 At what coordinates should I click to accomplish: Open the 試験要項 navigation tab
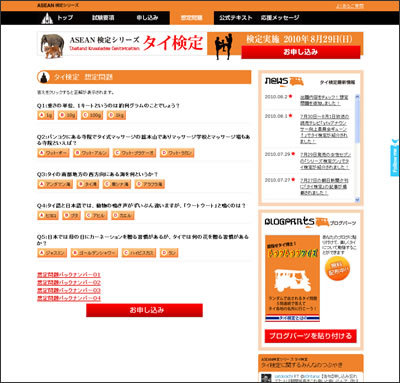(103, 18)
